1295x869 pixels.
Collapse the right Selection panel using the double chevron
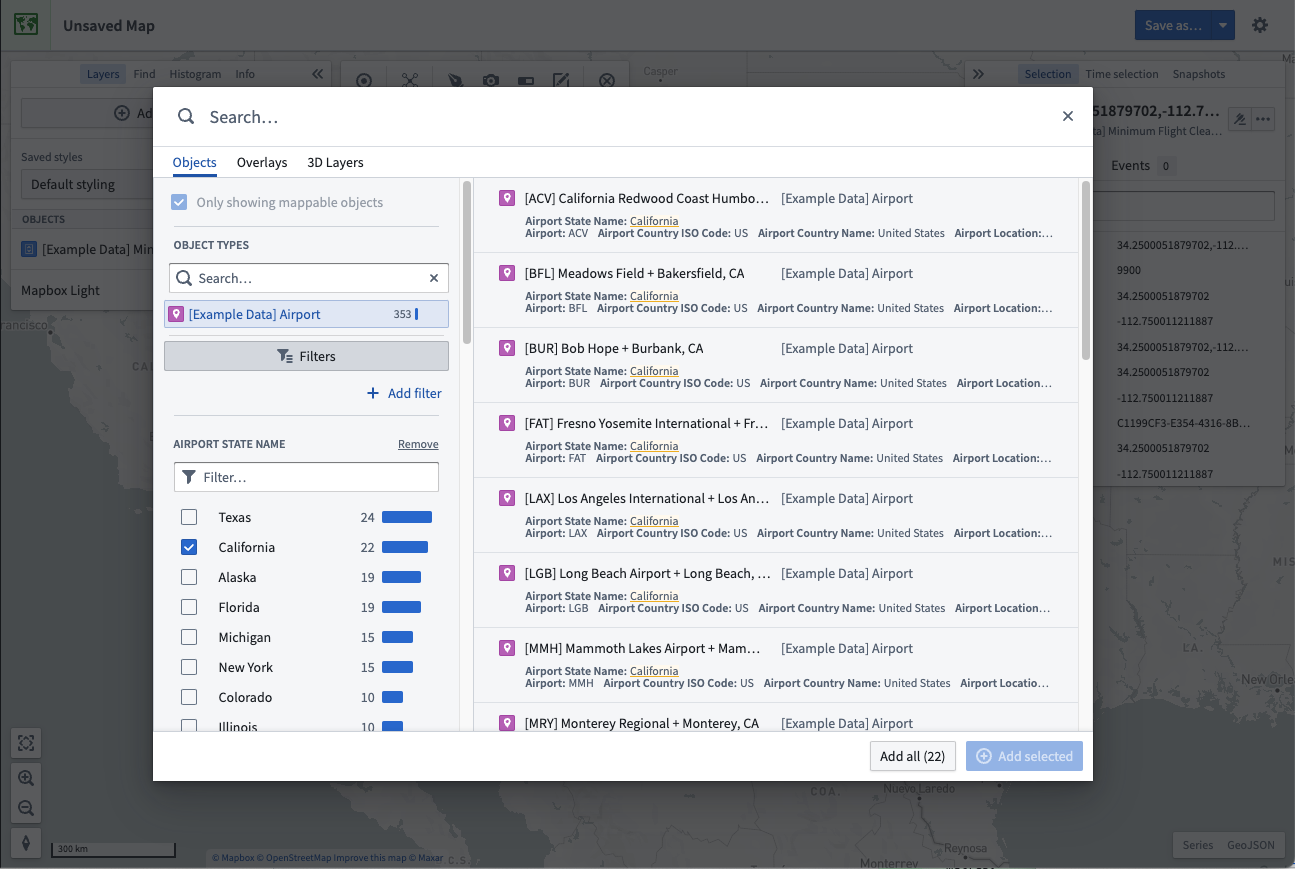(x=978, y=74)
